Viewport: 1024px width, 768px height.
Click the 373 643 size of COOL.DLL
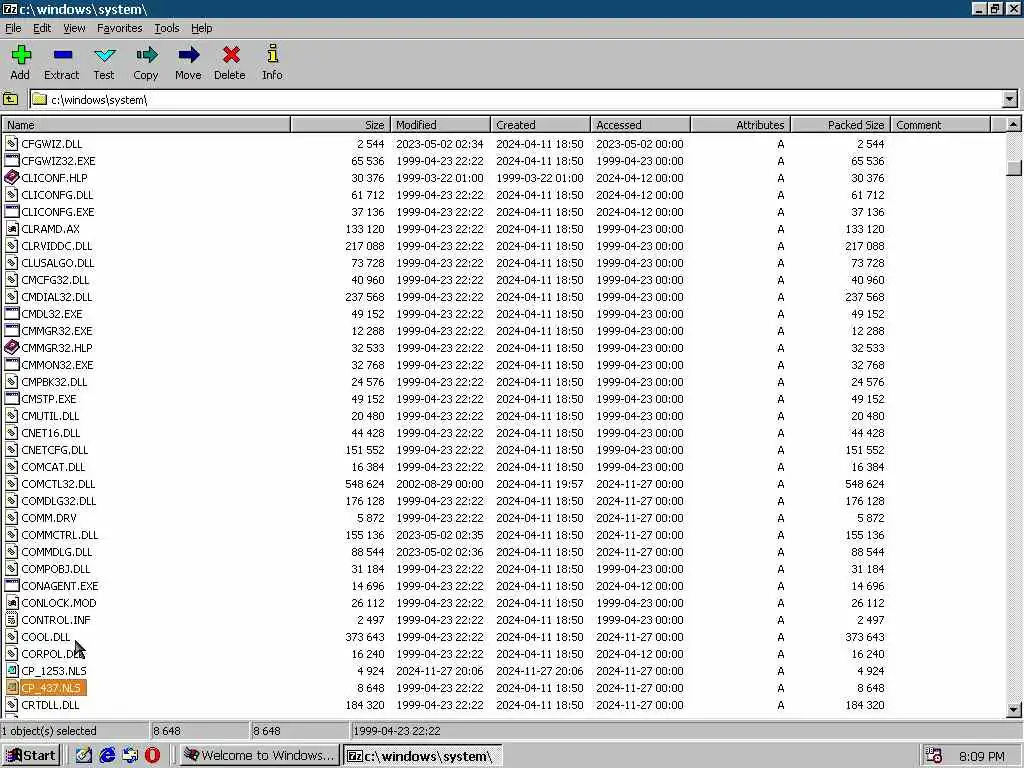pyautogui.click(x=364, y=637)
